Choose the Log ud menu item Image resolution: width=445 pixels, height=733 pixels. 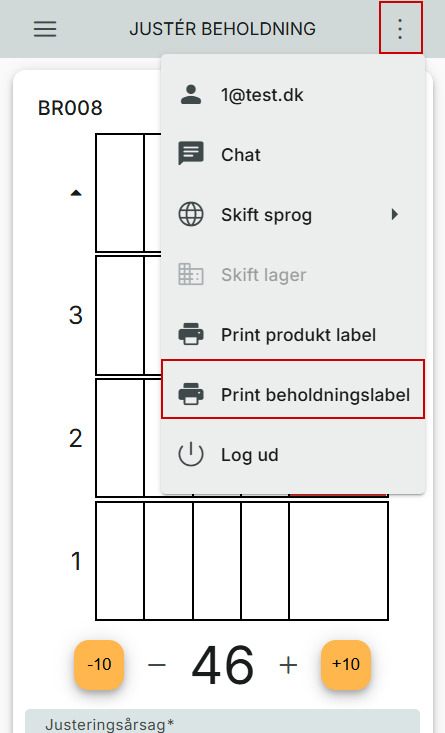(x=293, y=454)
